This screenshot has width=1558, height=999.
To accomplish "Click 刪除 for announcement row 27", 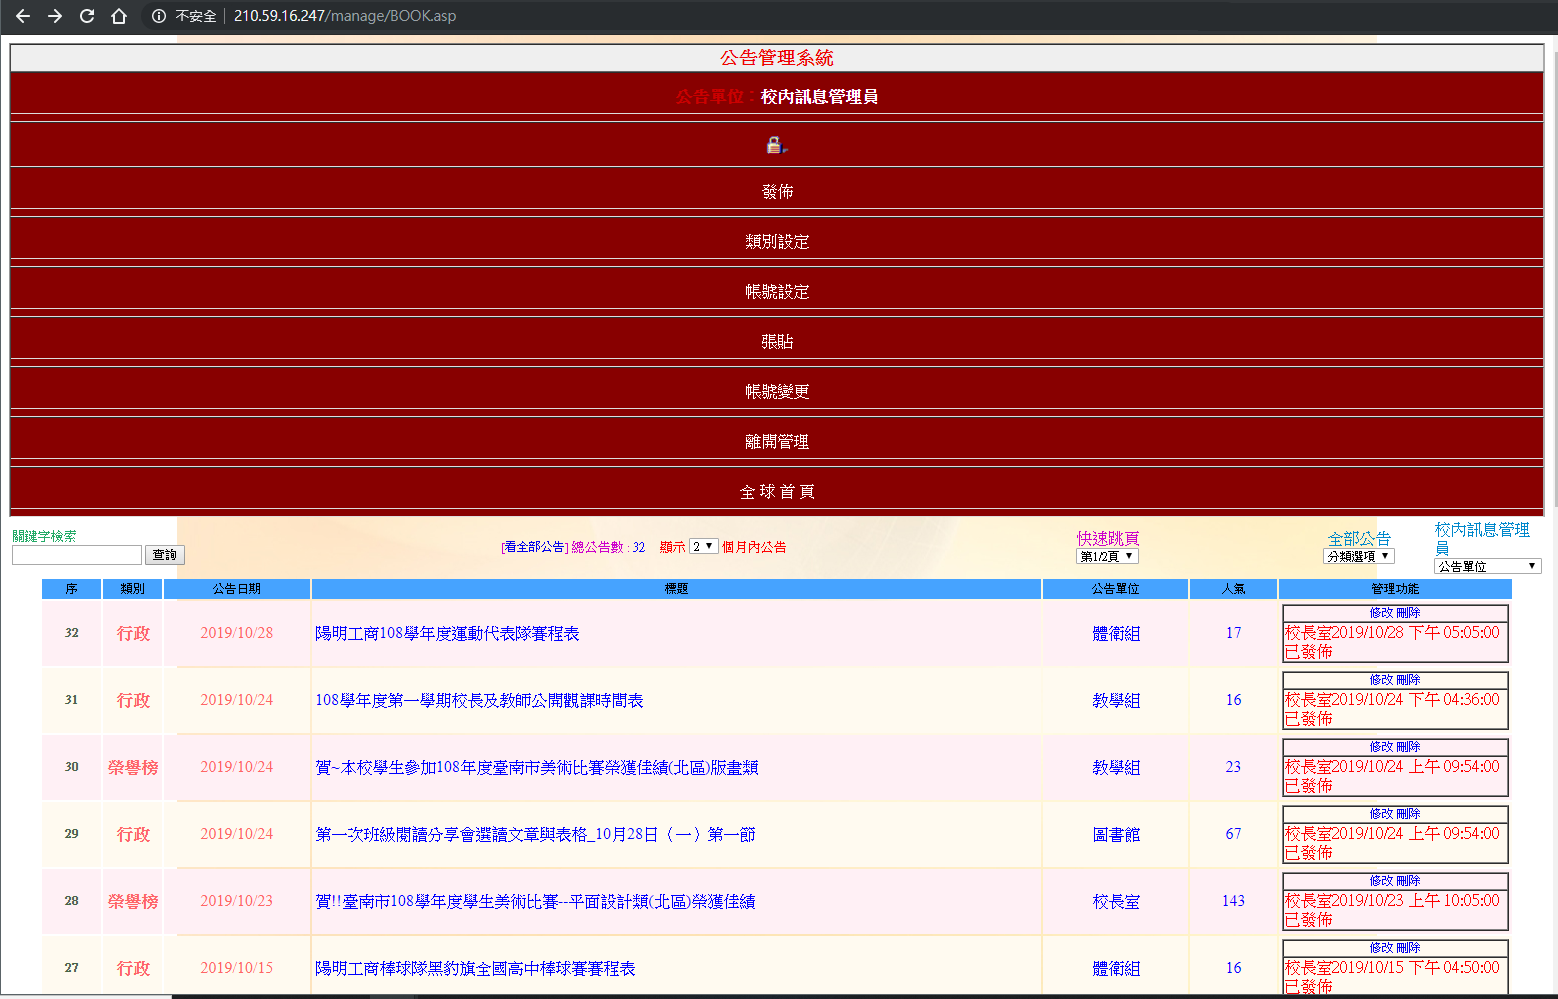I will click(1408, 948).
